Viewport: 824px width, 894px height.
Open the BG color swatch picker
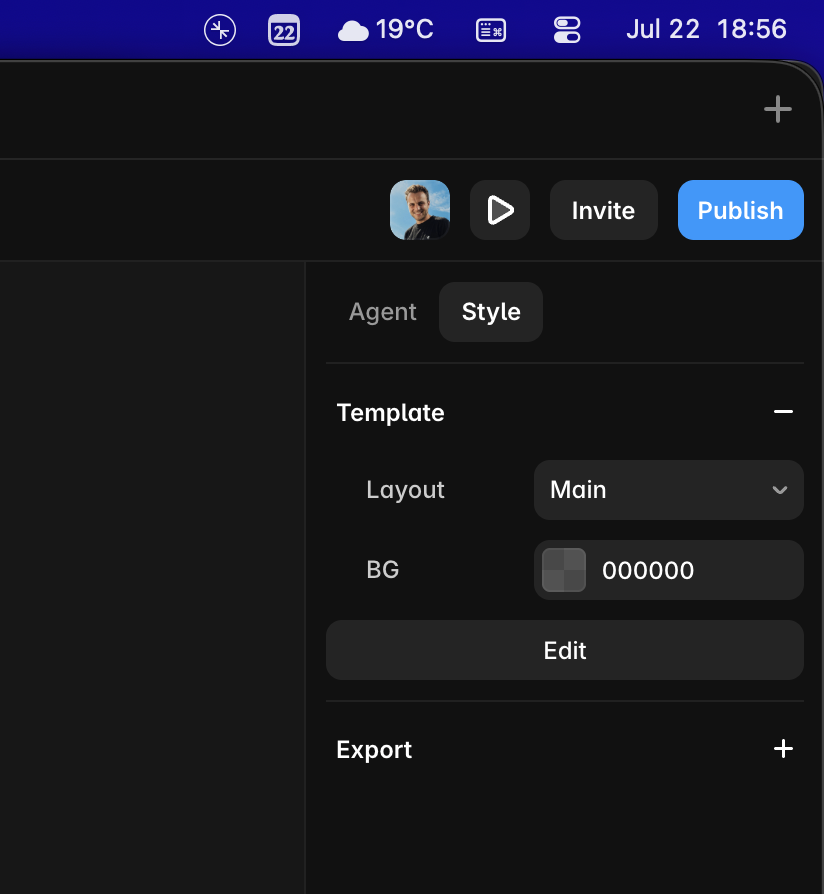564,570
